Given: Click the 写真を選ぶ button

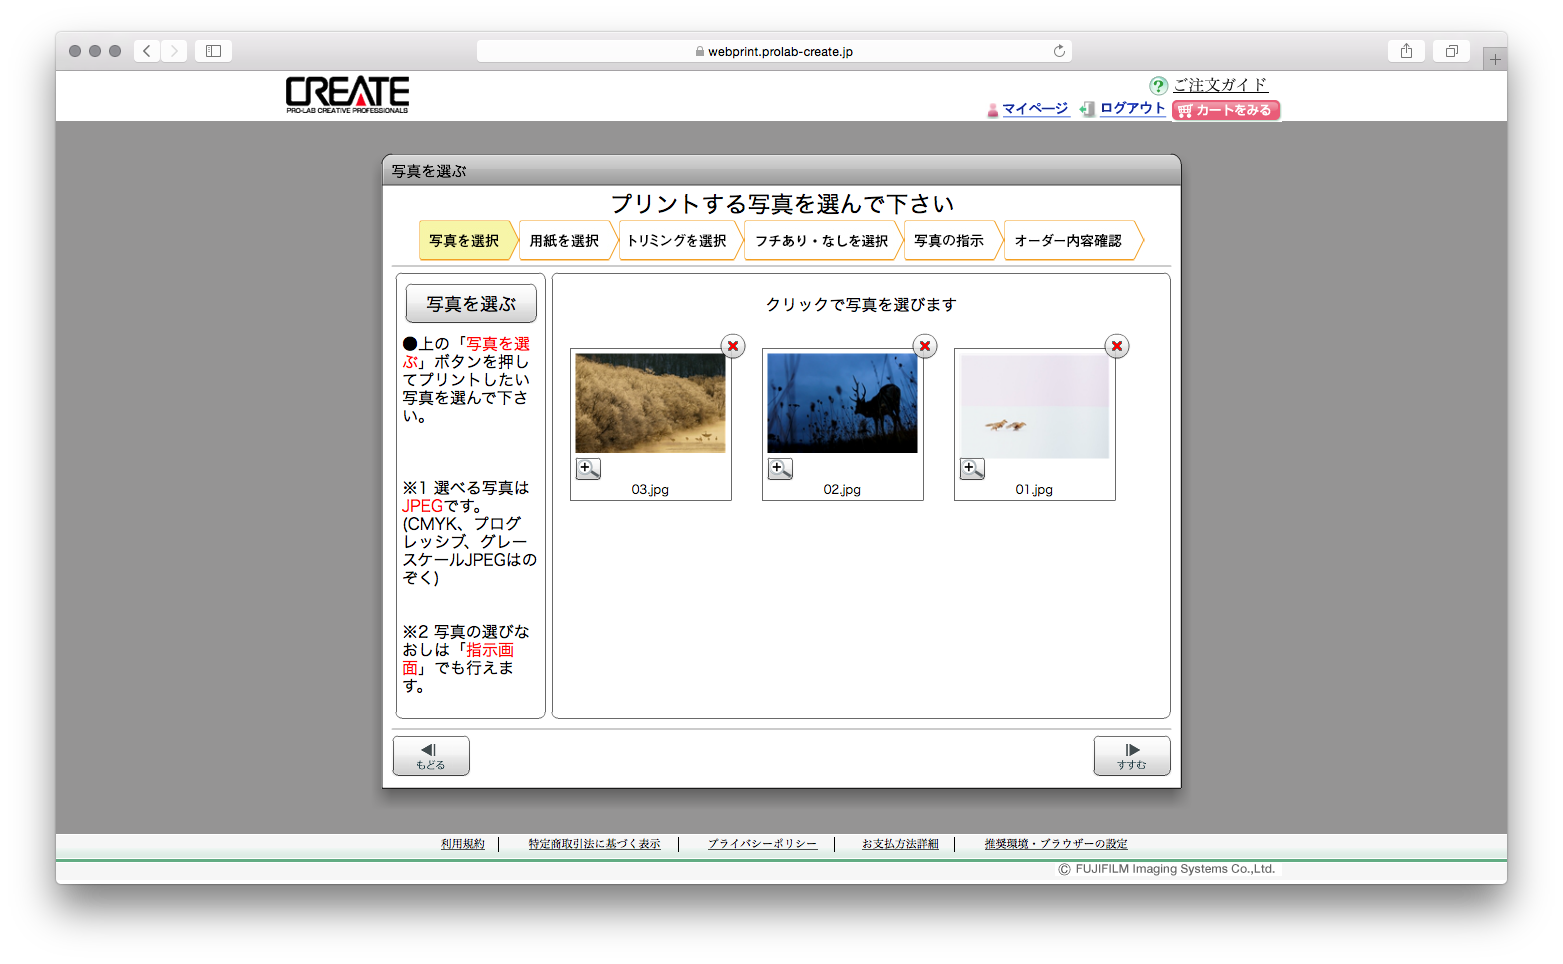Looking at the screenshot, I should [x=471, y=303].
